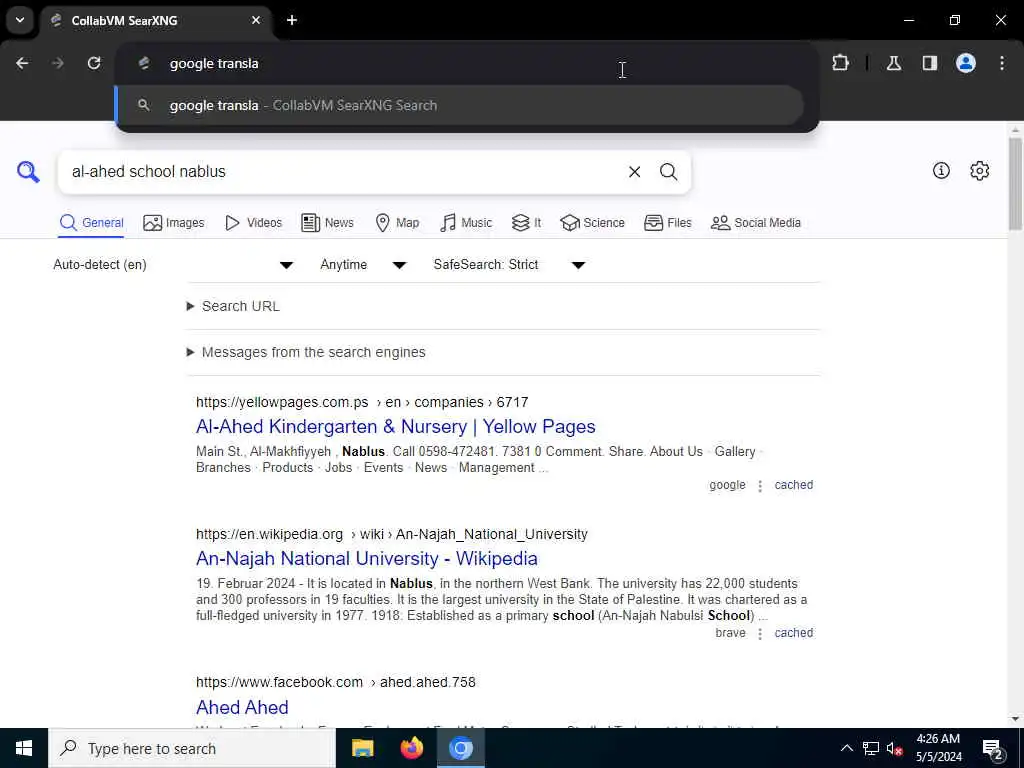This screenshot has height=768, width=1024.
Task: Click www.facebook.com result URL
Action: coord(336,682)
